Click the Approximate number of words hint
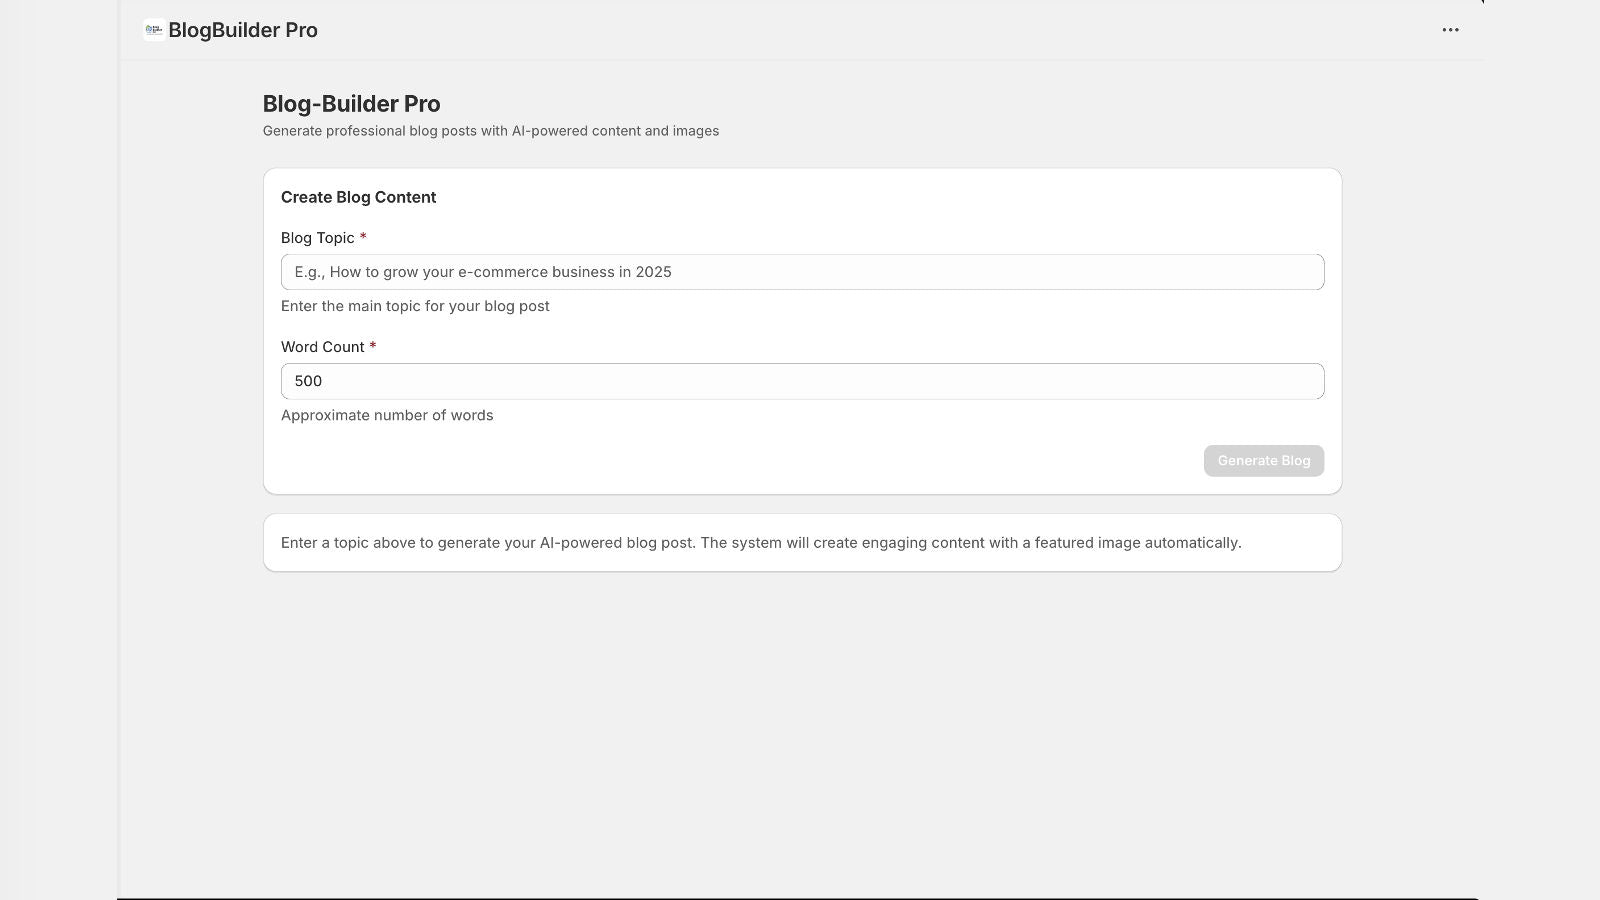This screenshot has height=900, width=1600. tap(387, 415)
